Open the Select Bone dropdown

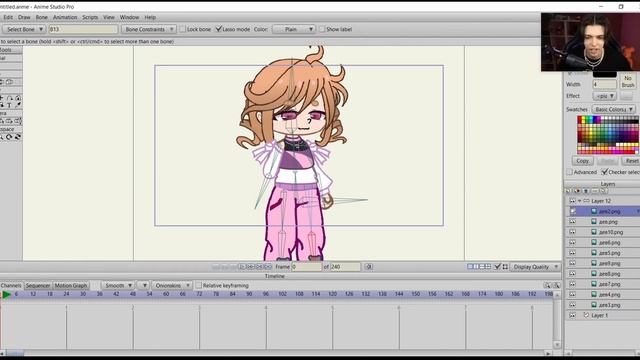tap(24, 29)
